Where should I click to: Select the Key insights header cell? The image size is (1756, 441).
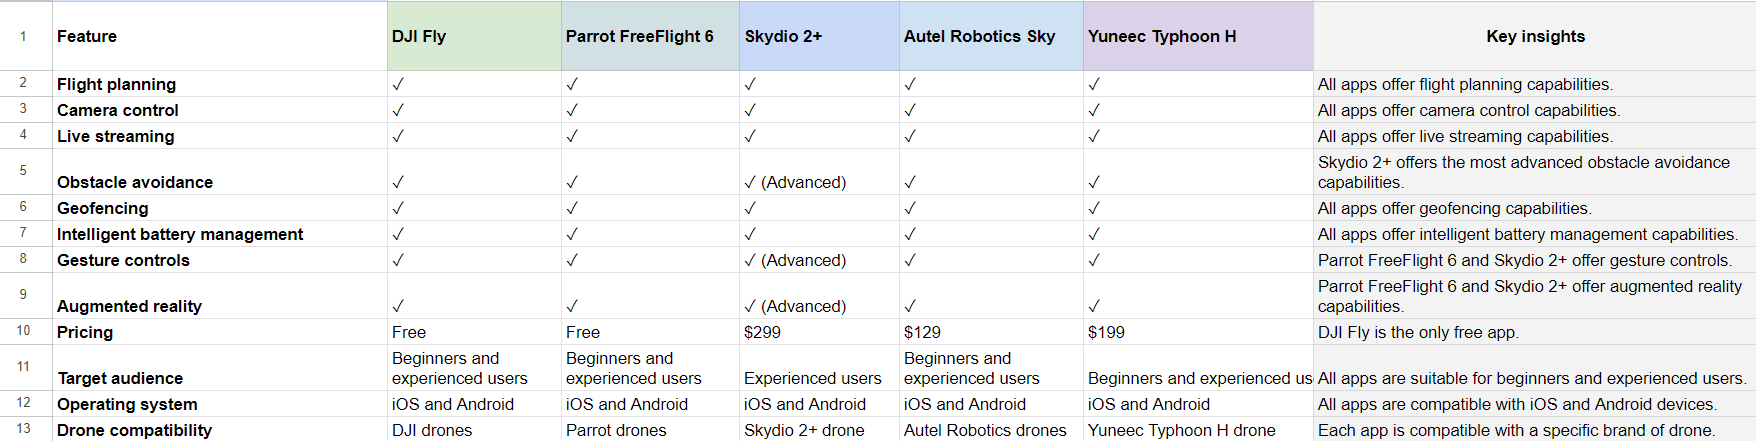click(1535, 36)
